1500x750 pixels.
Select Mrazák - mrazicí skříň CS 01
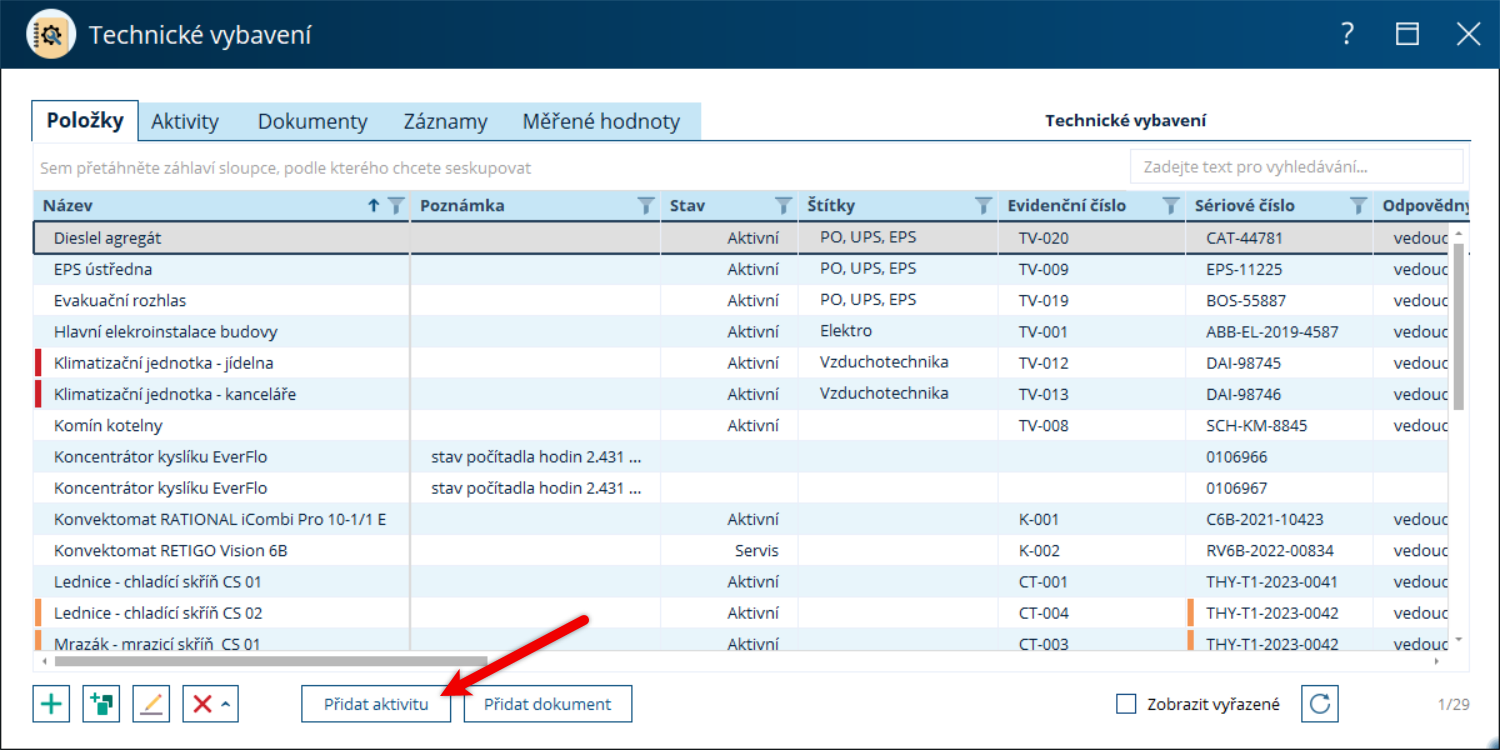pos(743,642)
